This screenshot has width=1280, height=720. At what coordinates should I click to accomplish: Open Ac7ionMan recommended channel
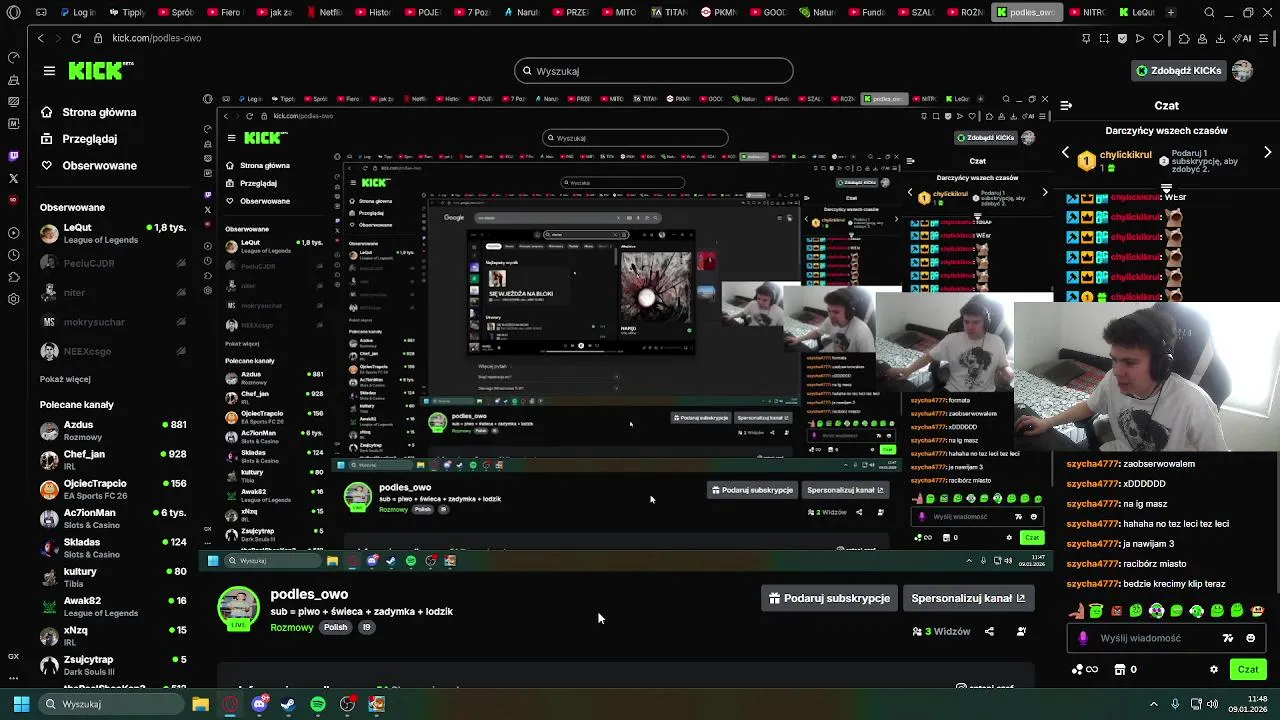click(113, 519)
